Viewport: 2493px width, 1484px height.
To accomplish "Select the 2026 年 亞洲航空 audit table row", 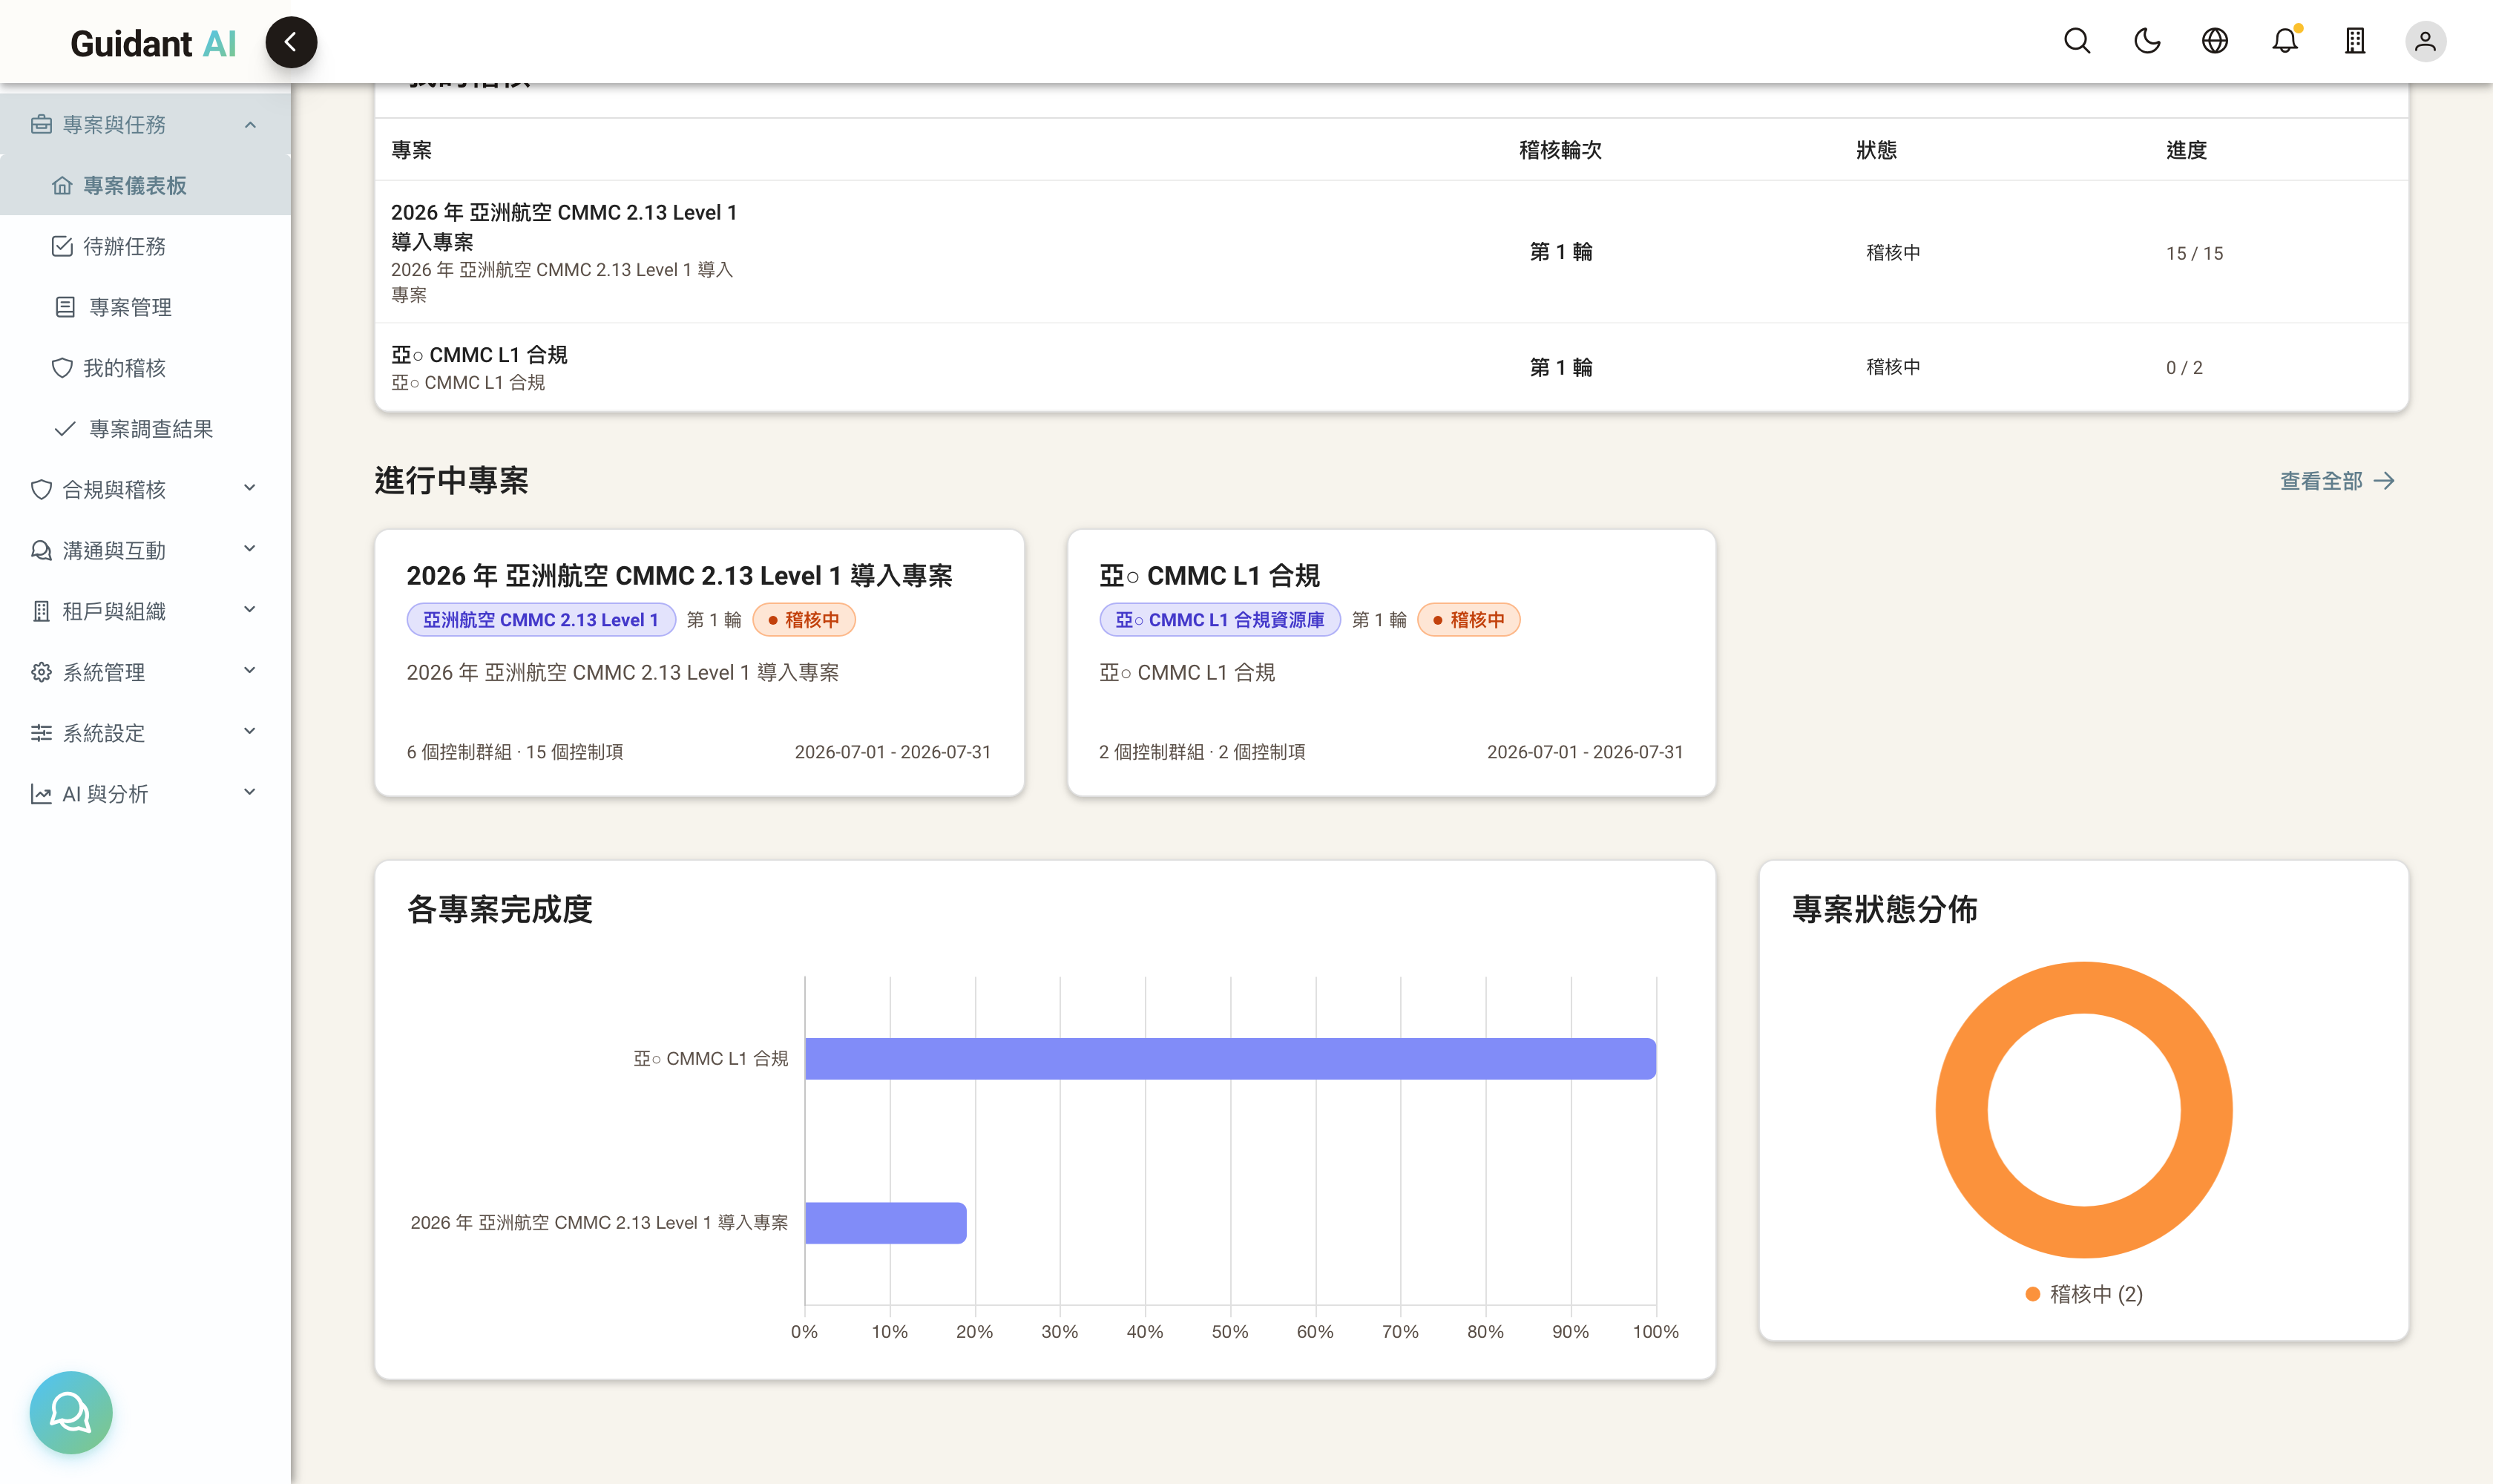I will [1391, 252].
